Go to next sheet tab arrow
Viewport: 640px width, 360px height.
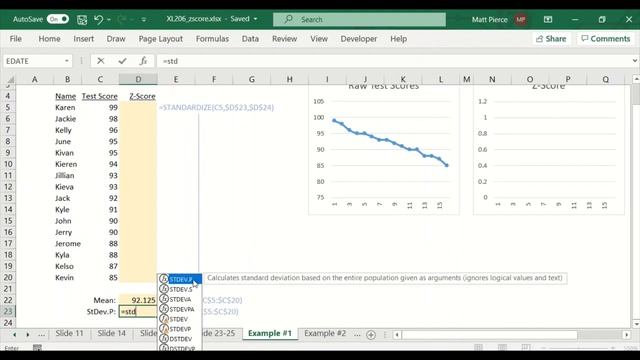(28, 334)
